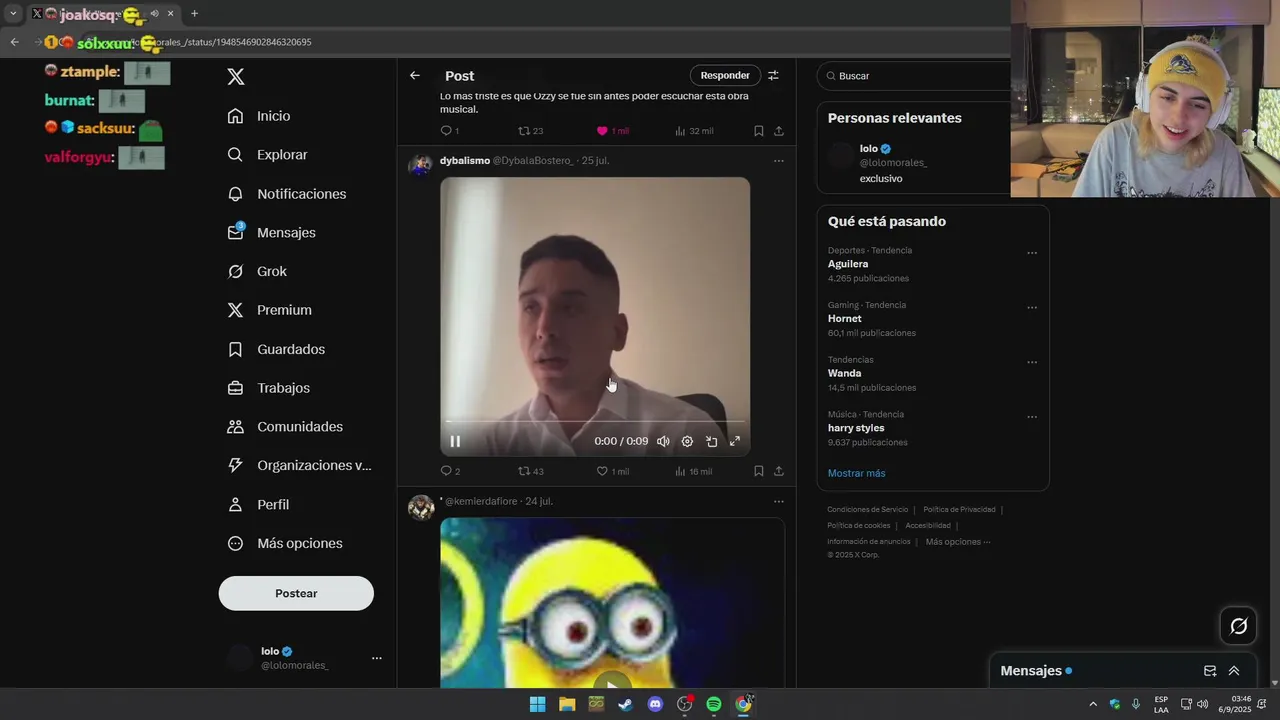Open more options on dybalismo post
1280x720 pixels.
[x=779, y=161]
